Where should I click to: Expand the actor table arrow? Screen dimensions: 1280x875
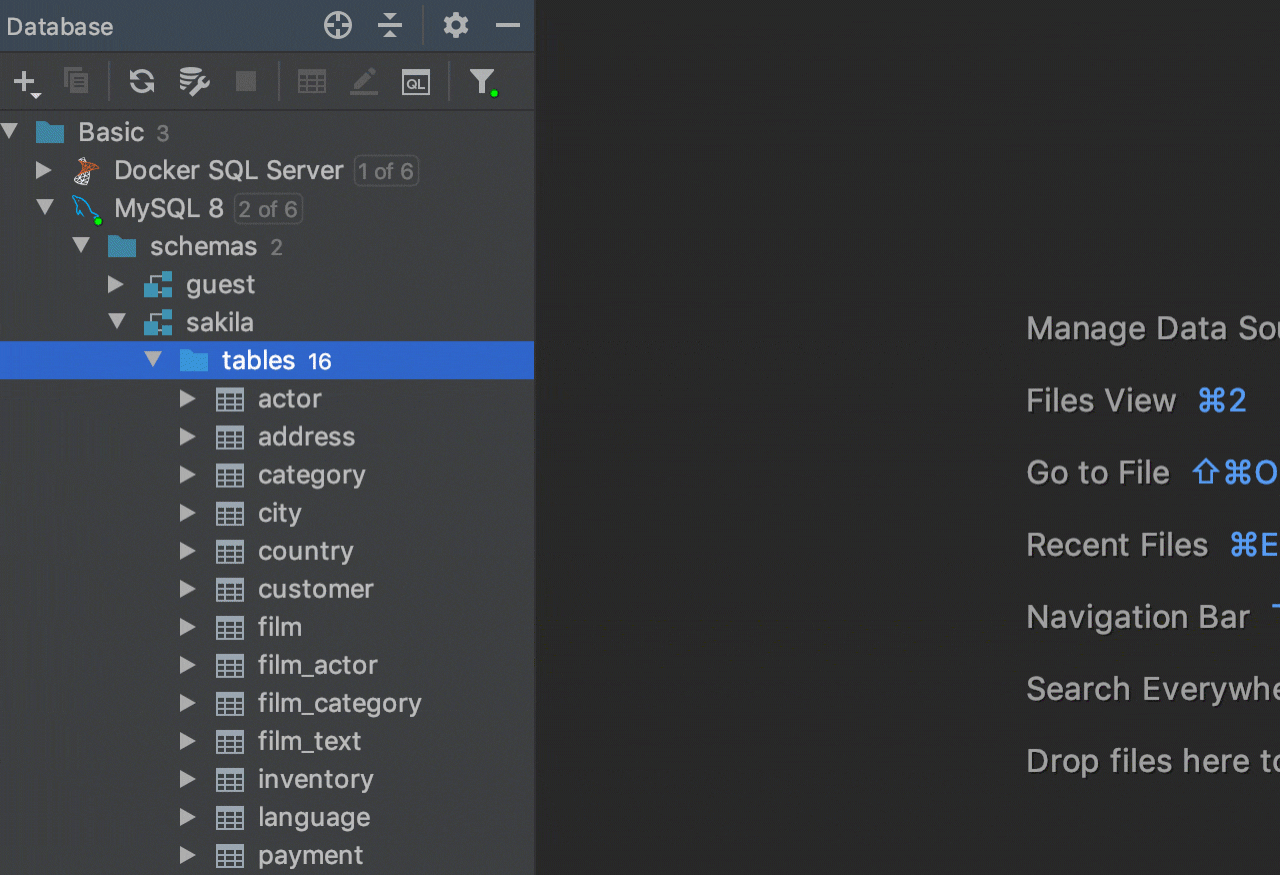coord(187,399)
